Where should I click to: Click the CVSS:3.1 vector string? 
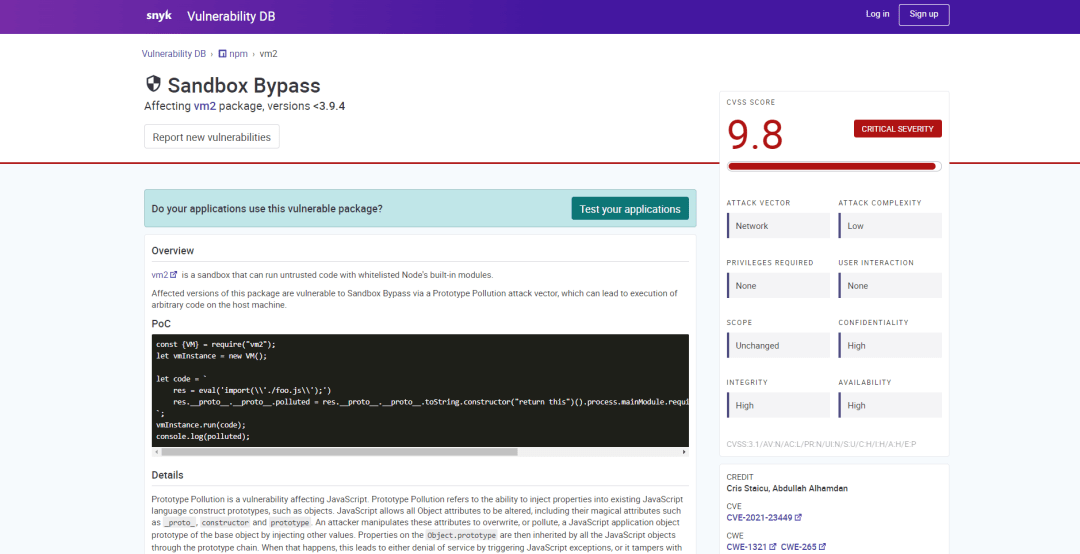pos(821,444)
